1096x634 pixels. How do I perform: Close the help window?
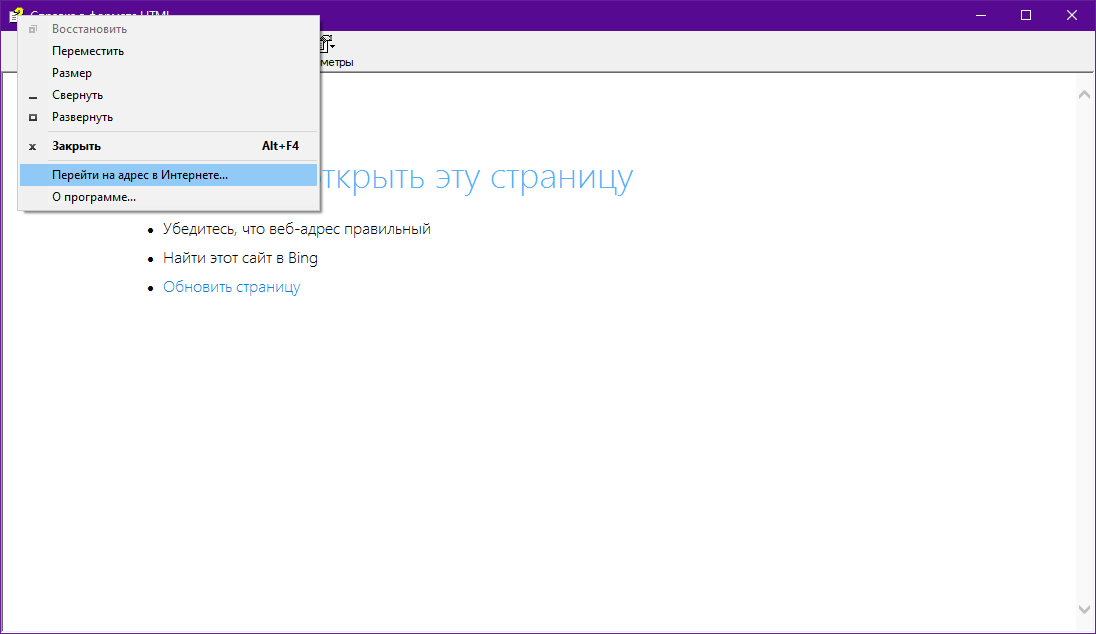1072,15
